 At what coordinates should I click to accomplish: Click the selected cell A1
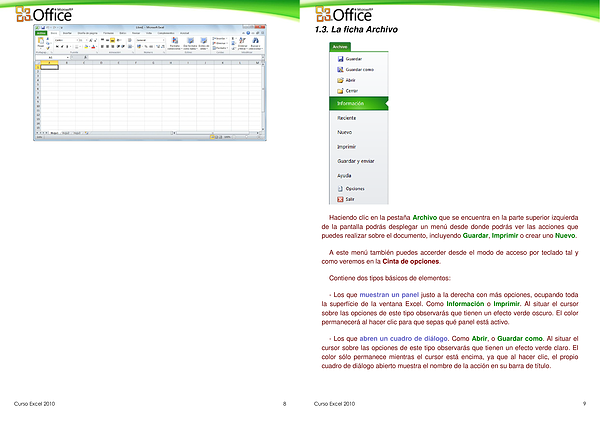coord(49,67)
